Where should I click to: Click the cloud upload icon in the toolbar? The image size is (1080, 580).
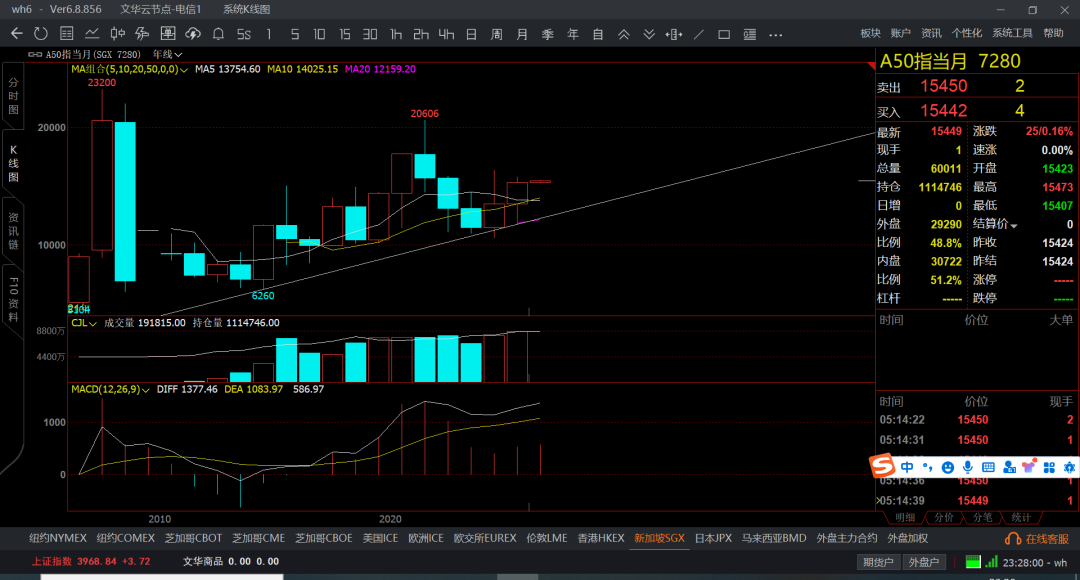coord(194,34)
